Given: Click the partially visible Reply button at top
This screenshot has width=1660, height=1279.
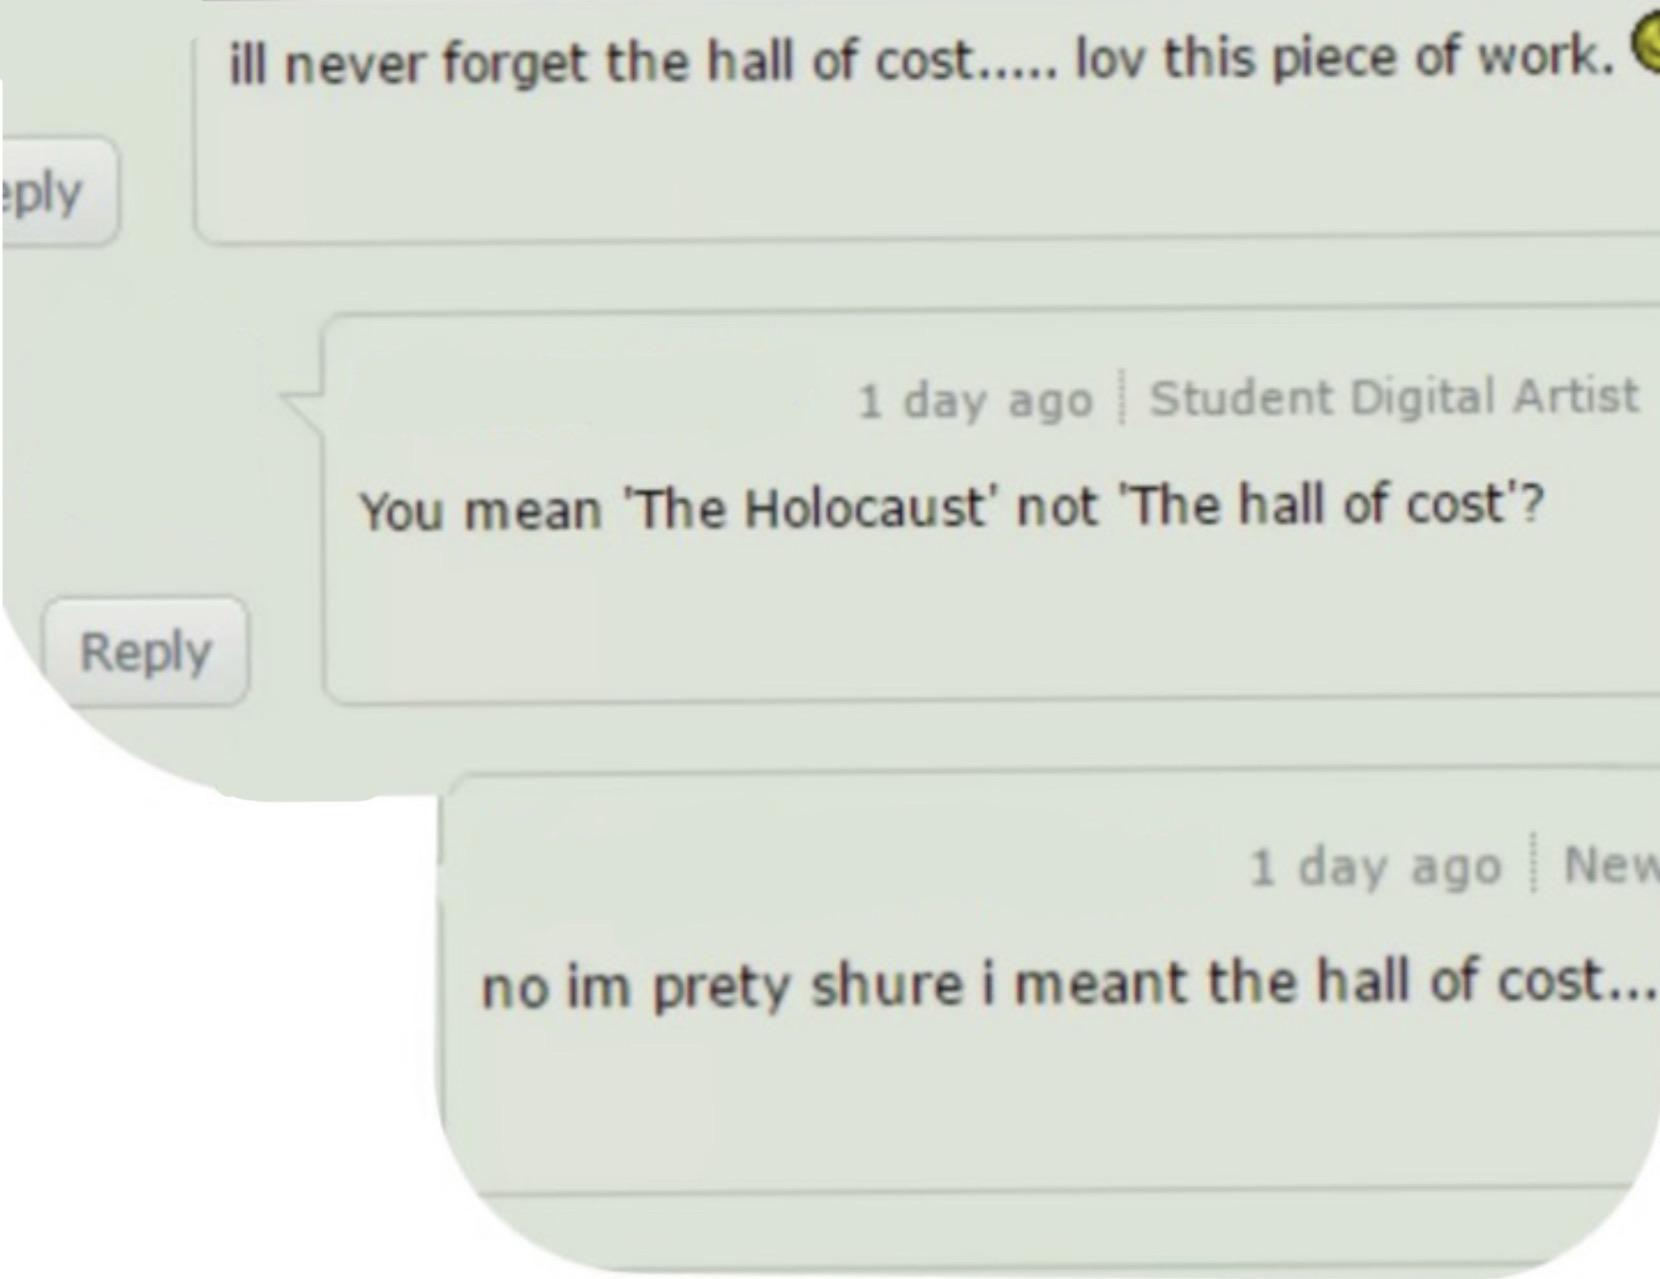Looking at the screenshot, I should pos(58,192).
